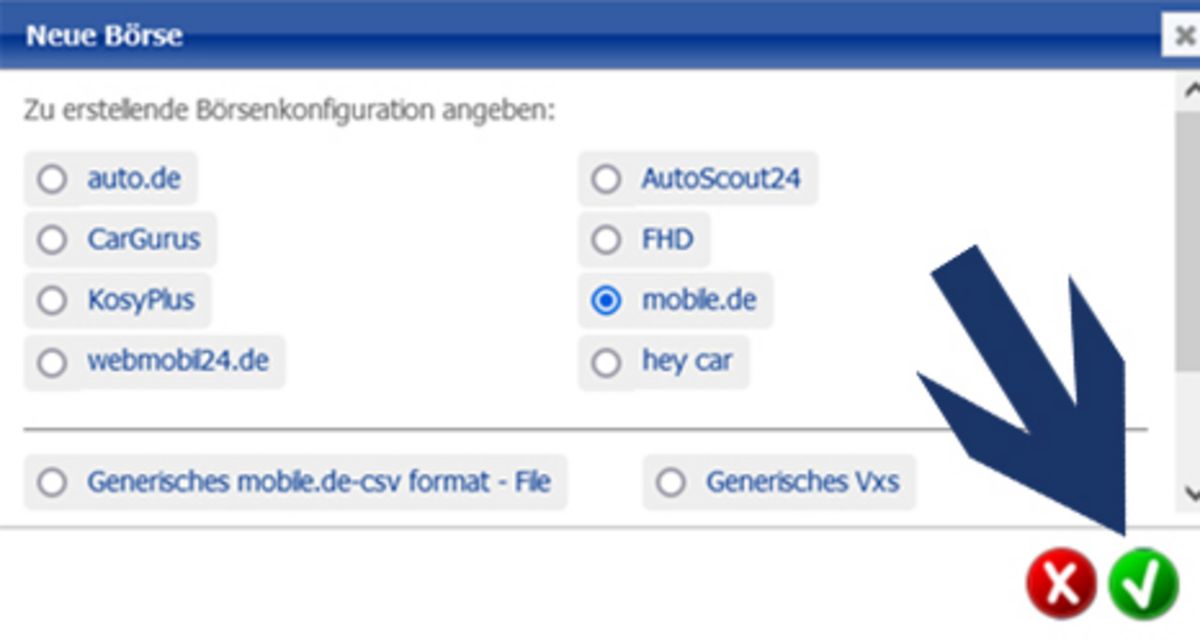Viewport: 1200px width, 639px height.
Task: Click the scrollbar down arrow
Action: click(x=1191, y=492)
